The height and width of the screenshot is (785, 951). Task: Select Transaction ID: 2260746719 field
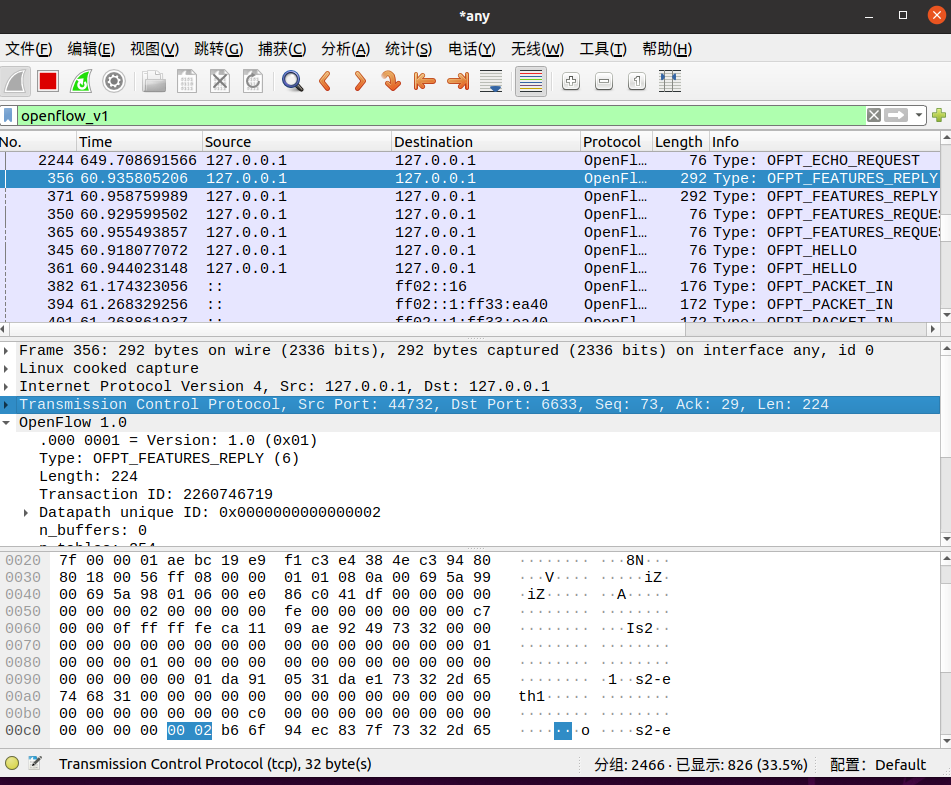[156, 494]
